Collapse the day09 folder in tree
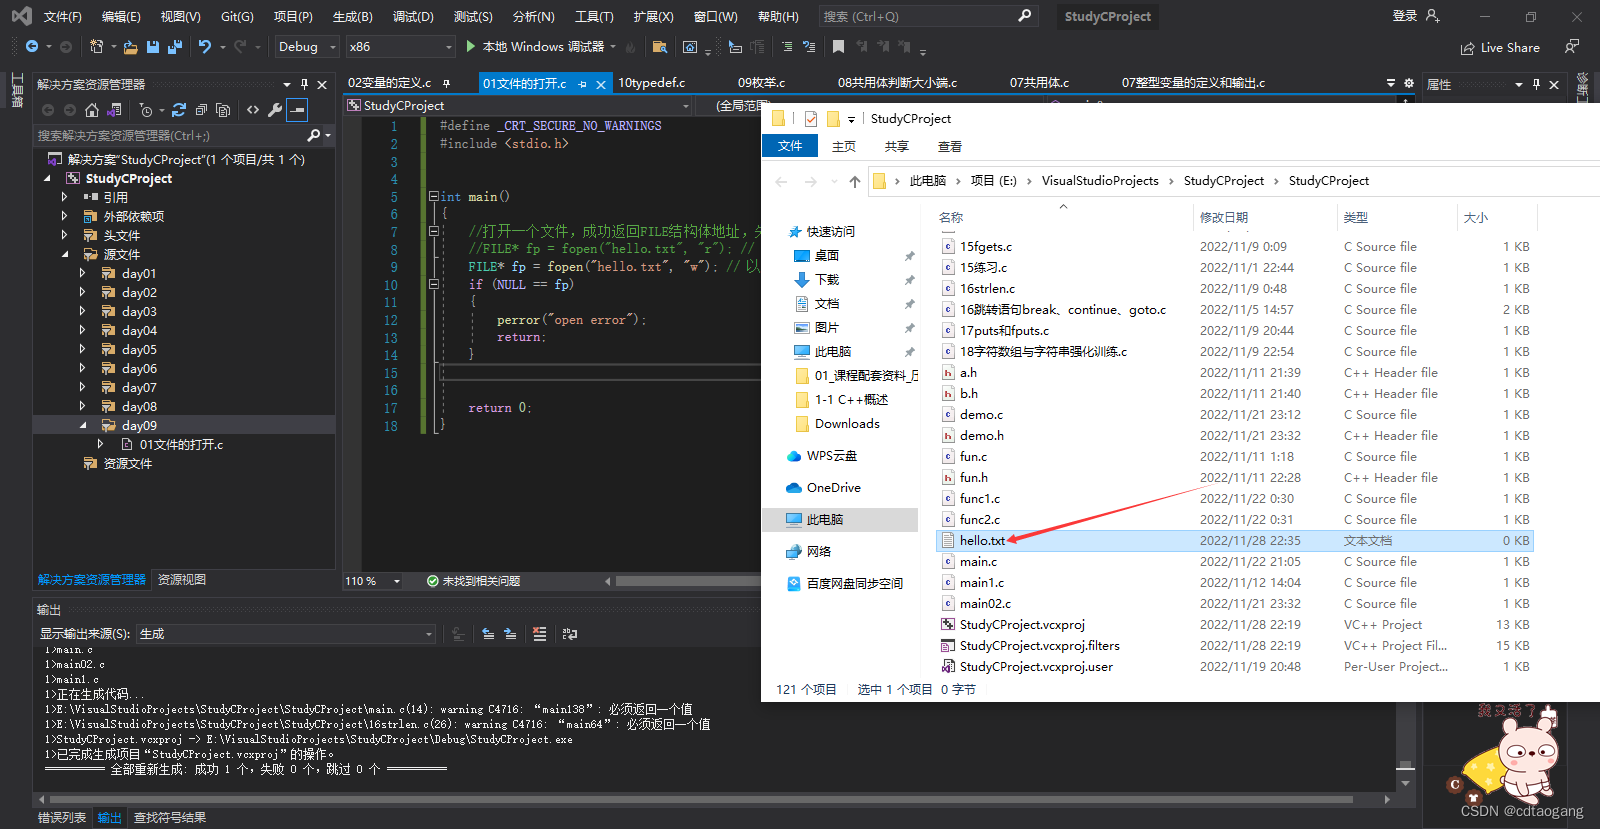This screenshot has height=829, width=1600. [x=83, y=425]
